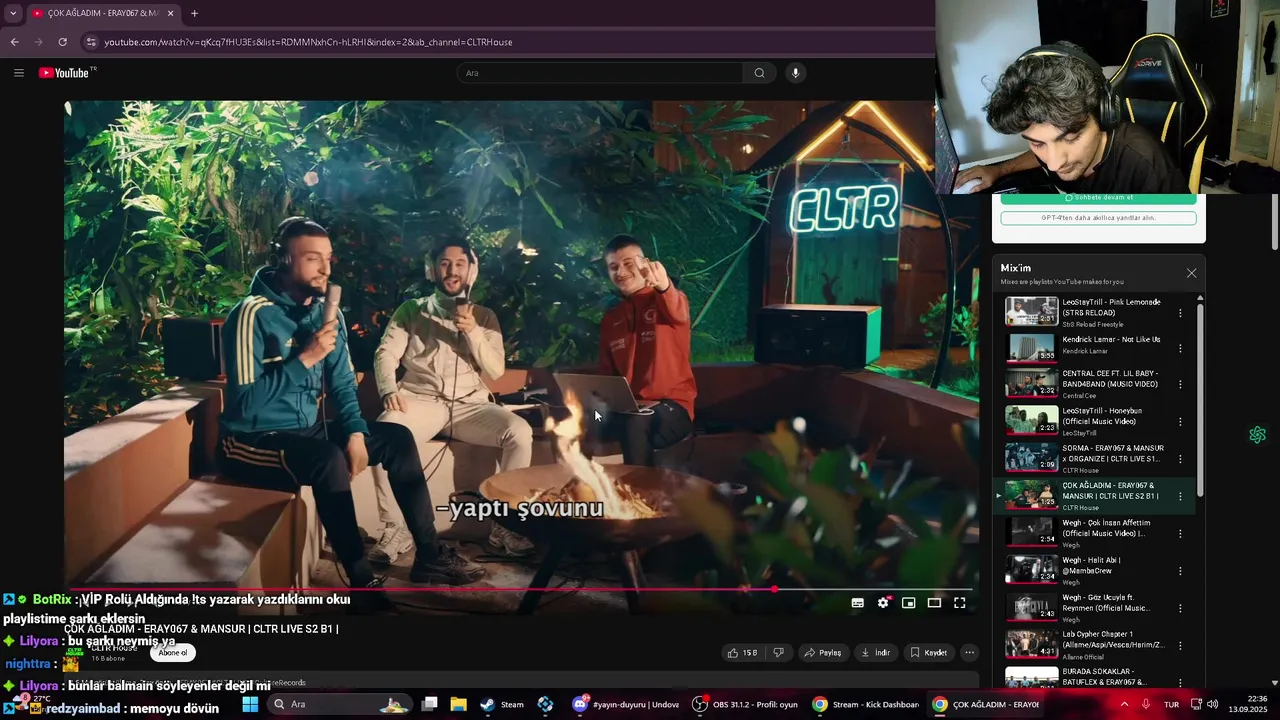Go back with the browser back arrow

tap(14, 42)
